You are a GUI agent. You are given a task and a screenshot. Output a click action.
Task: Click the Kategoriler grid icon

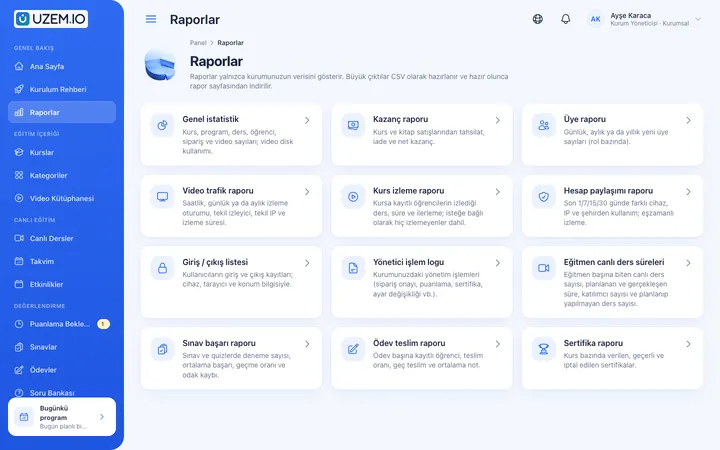[x=19, y=175]
